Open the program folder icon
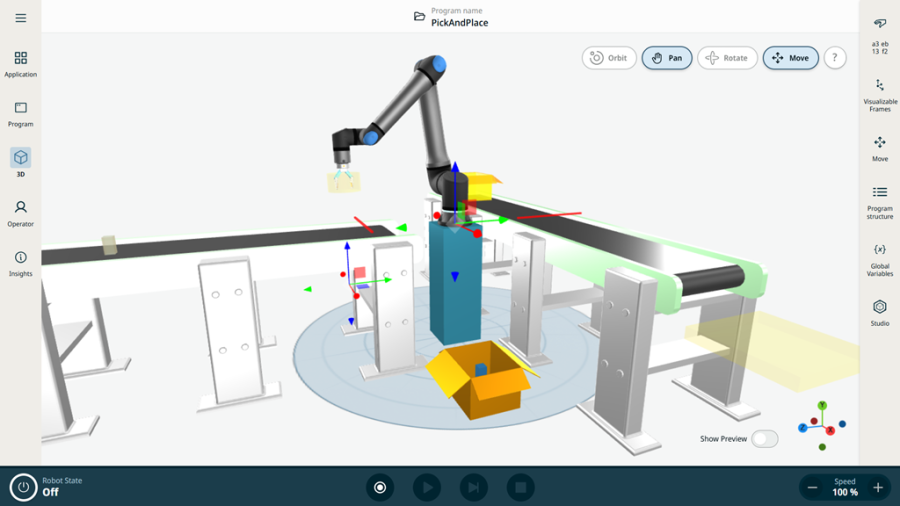This screenshot has height=506, width=900. (419, 17)
